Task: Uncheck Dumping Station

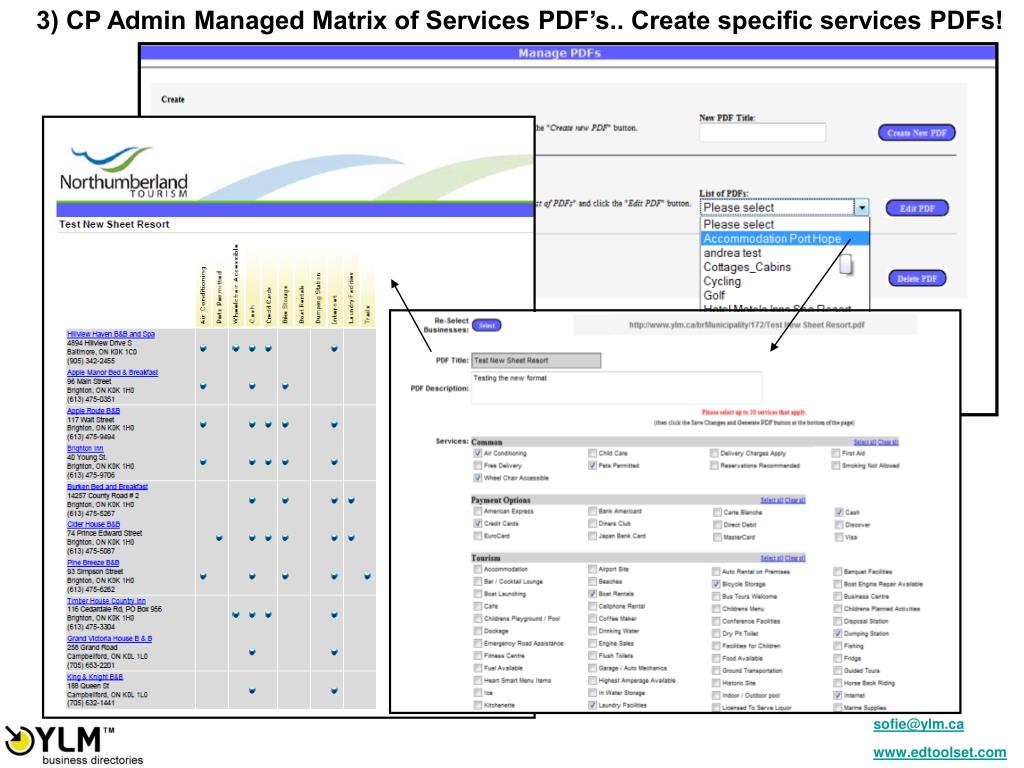Action: tap(838, 634)
